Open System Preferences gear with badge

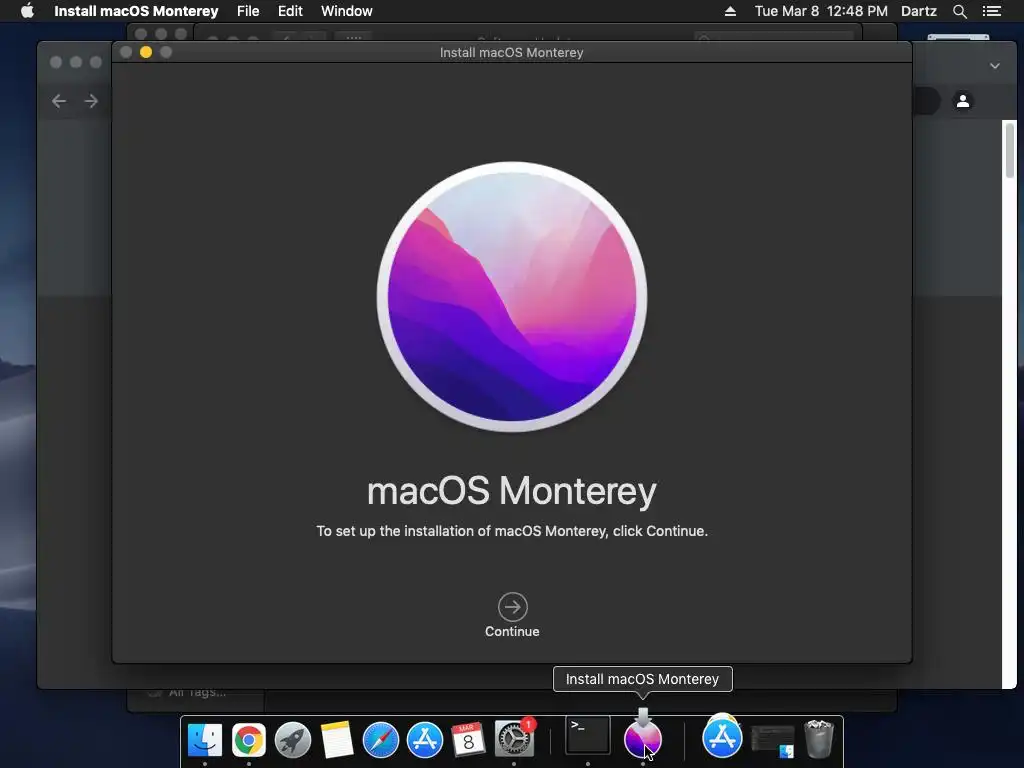coord(515,739)
